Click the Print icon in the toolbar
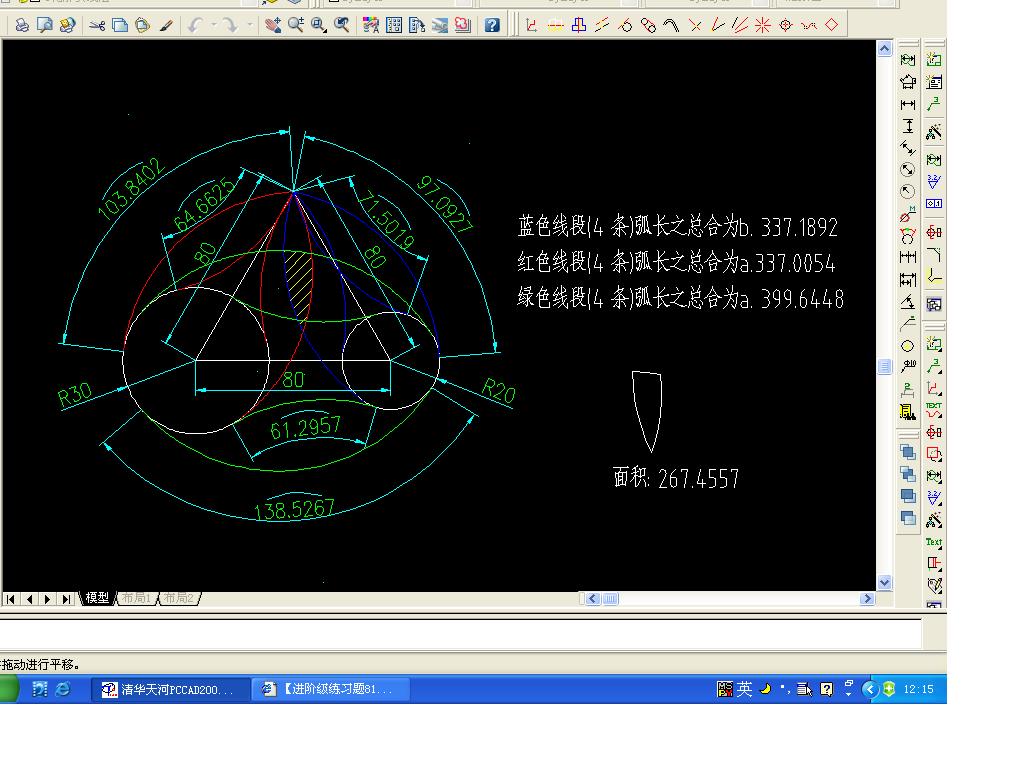 pyautogui.click(x=22, y=25)
